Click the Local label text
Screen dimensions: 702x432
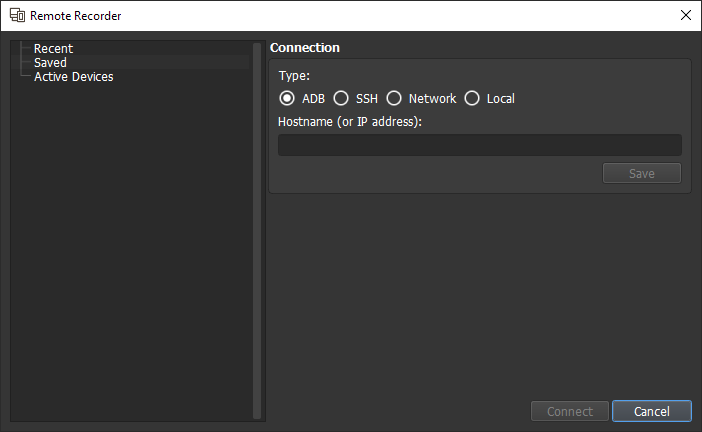501,98
